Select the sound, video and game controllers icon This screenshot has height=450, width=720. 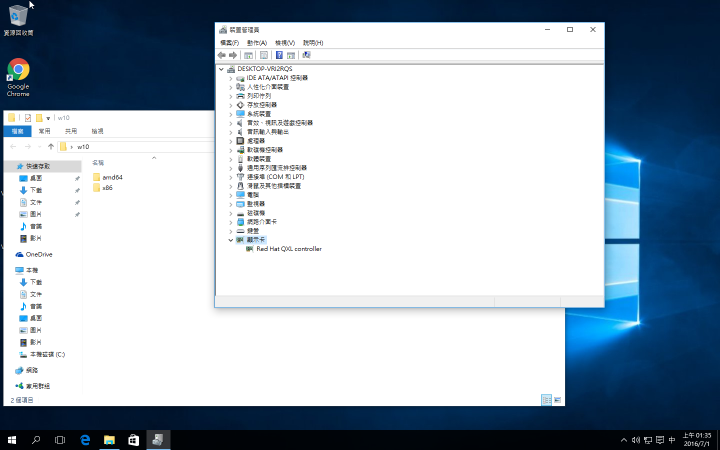point(240,123)
